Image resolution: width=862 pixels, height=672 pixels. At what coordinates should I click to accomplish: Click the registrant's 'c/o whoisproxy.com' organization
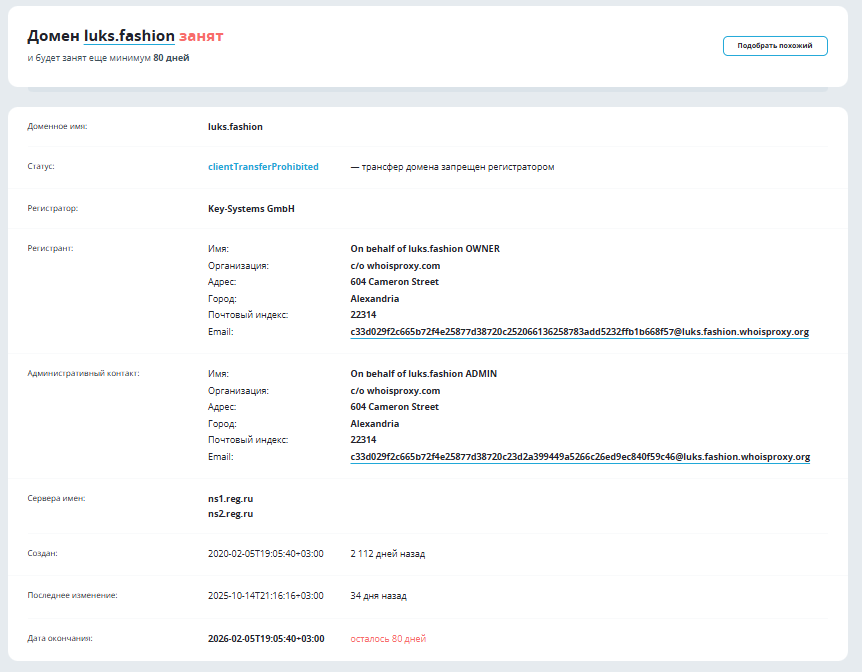[395, 265]
